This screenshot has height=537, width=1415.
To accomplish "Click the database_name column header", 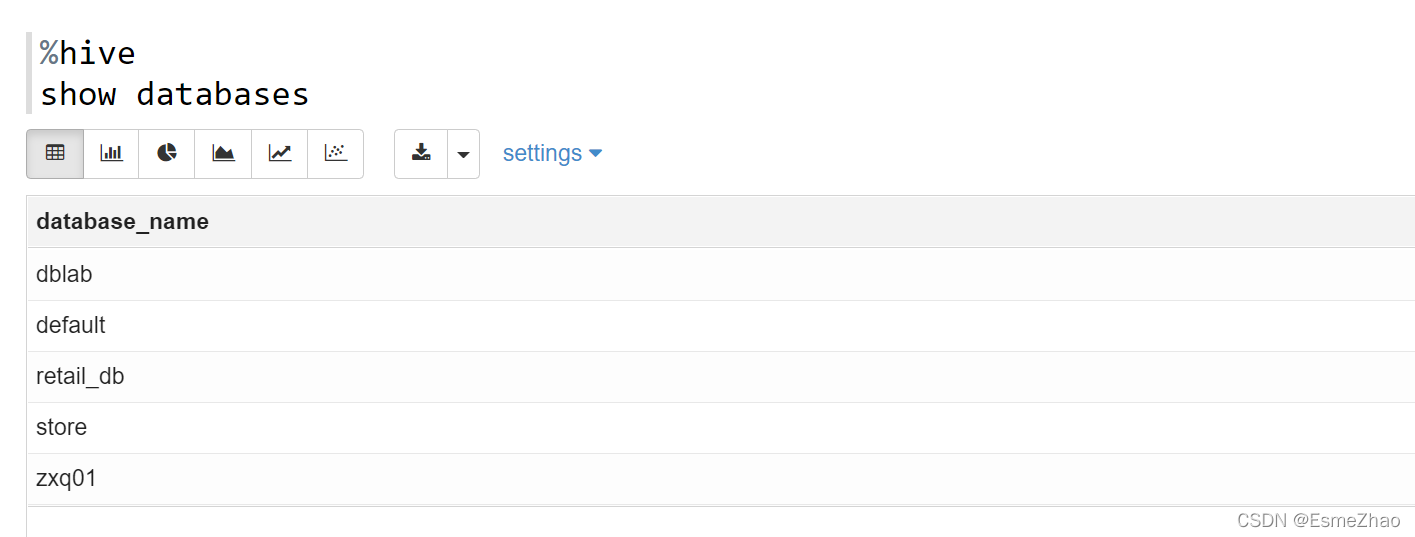I will [122, 221].
